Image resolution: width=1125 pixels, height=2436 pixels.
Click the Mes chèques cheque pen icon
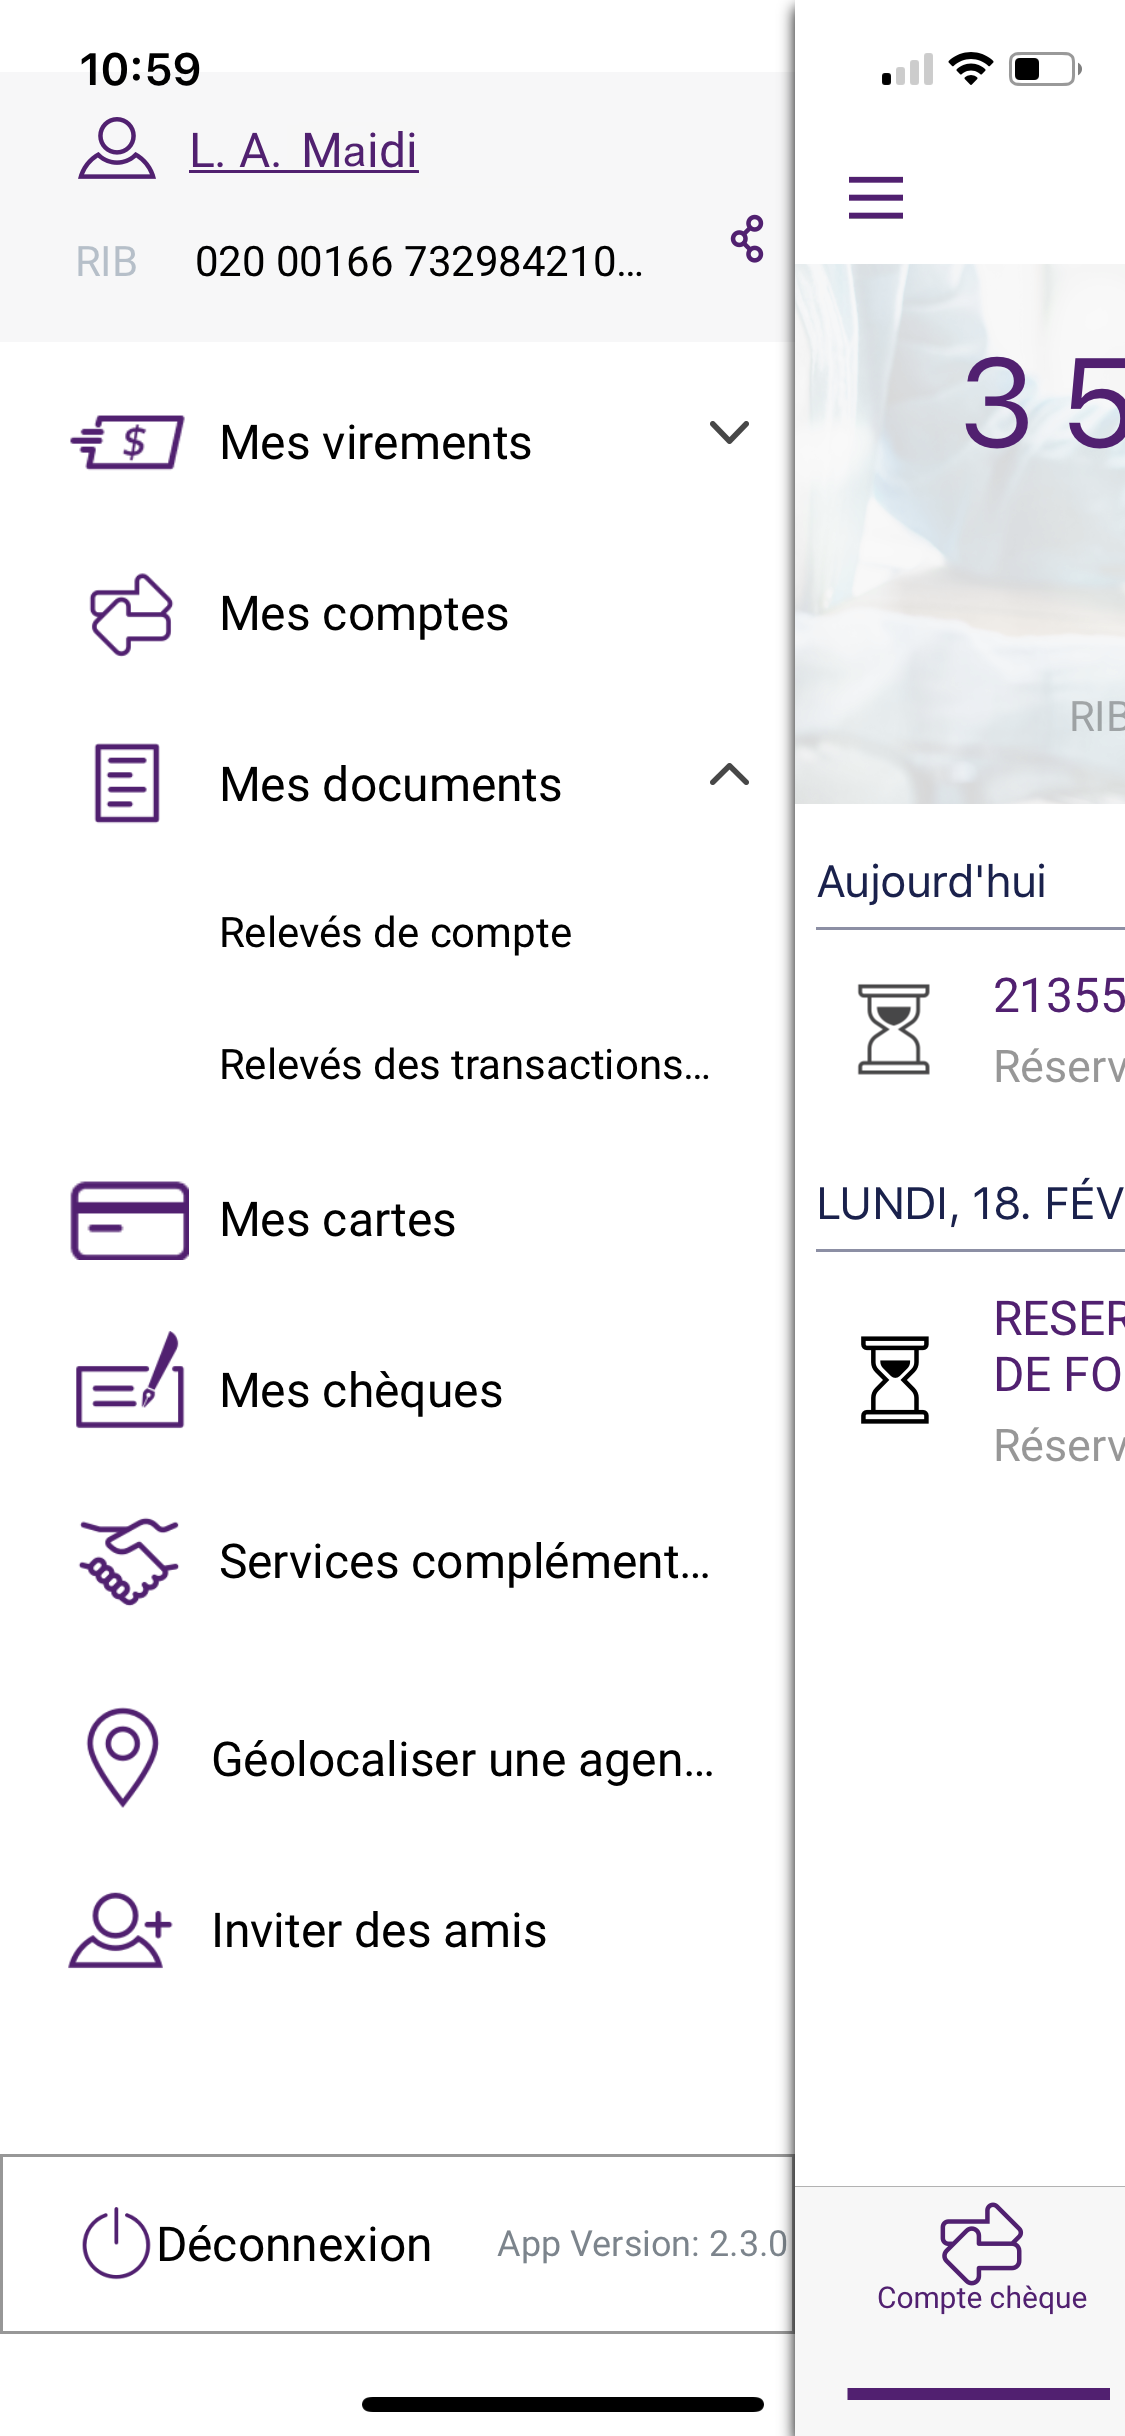[130, 1380]
